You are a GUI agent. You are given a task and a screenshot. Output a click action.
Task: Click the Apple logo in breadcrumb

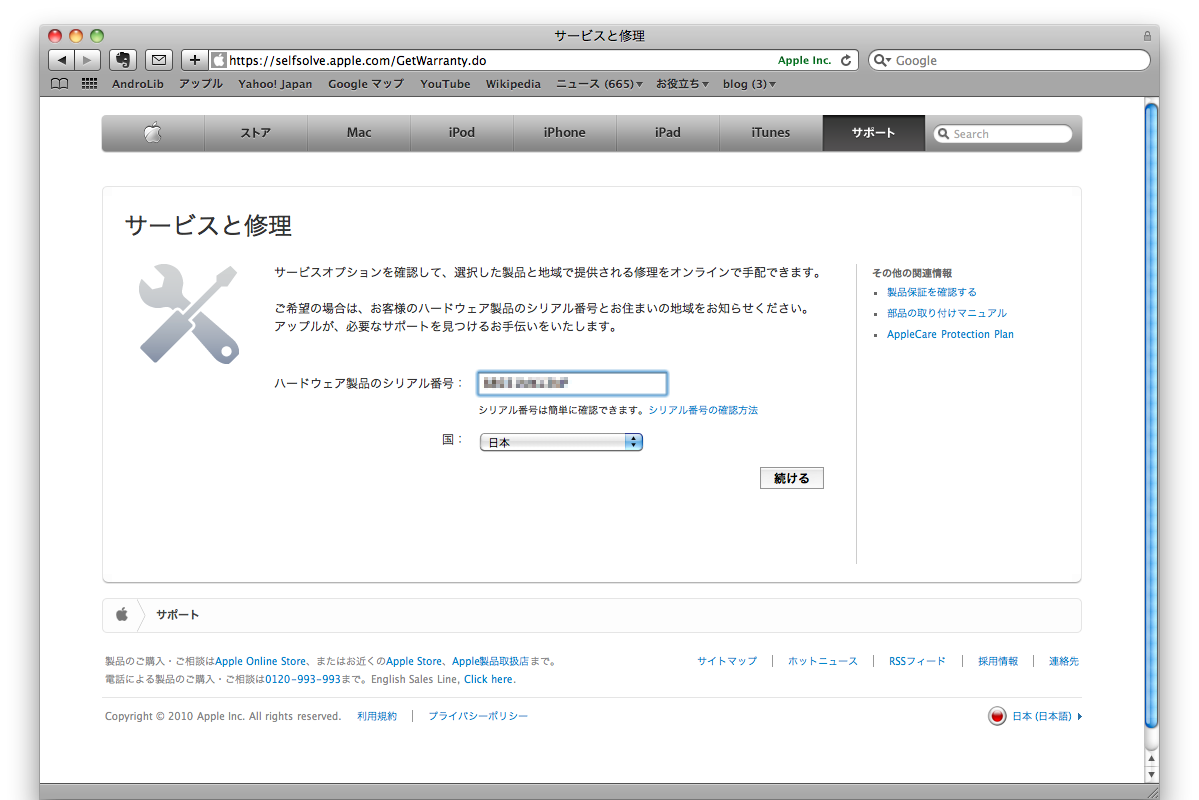(122, 615)
